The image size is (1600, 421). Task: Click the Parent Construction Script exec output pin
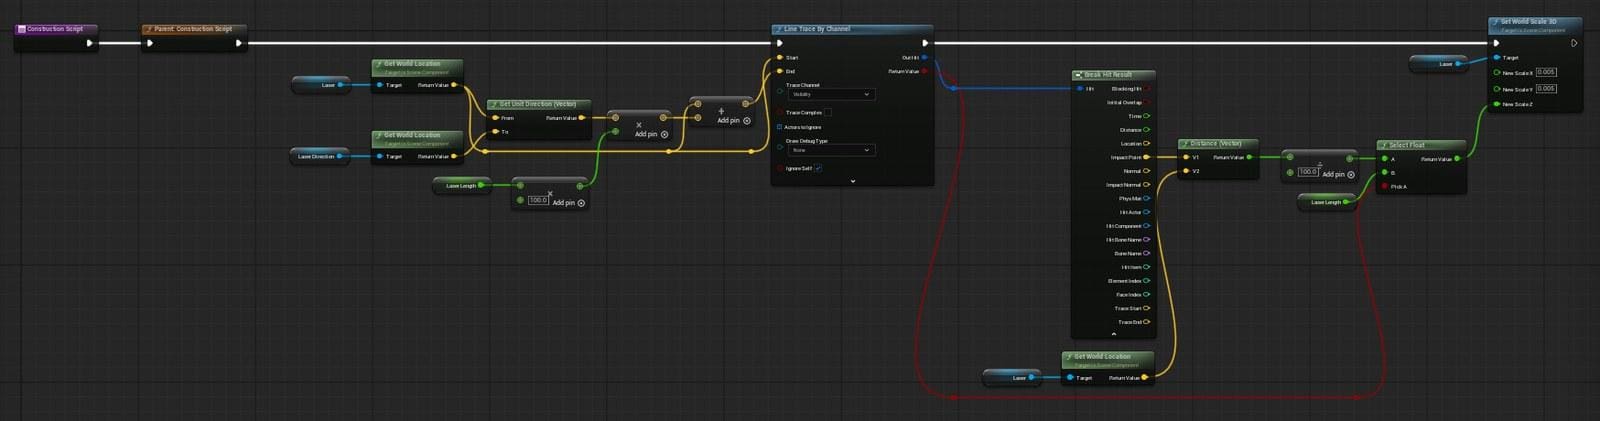coord(238,43)
